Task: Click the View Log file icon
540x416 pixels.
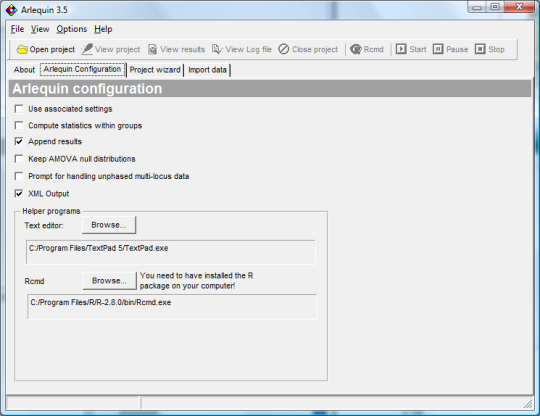Action: 217,50
